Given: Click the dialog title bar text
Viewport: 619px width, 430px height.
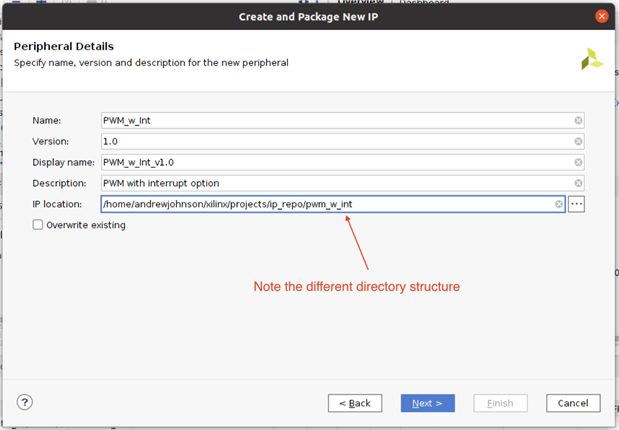Looking at the screenshot, I should coord(309,16).
